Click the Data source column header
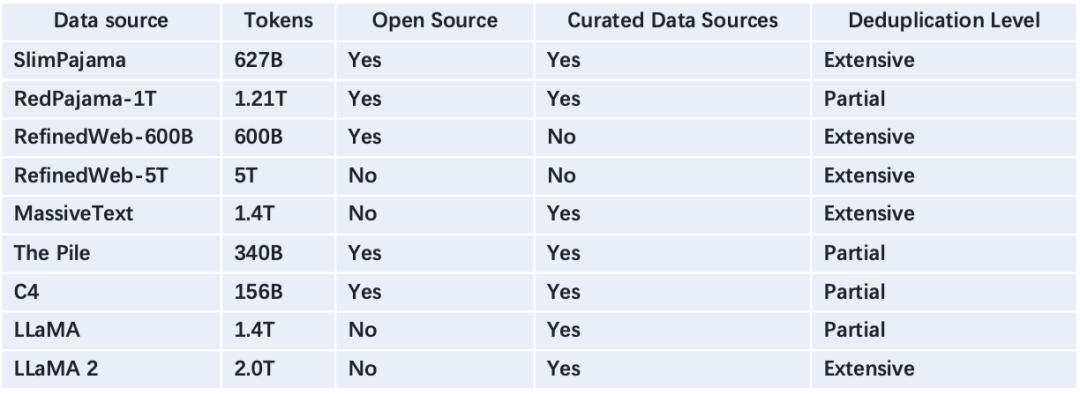The image size is (1080, 395). [x=111, y=21]
